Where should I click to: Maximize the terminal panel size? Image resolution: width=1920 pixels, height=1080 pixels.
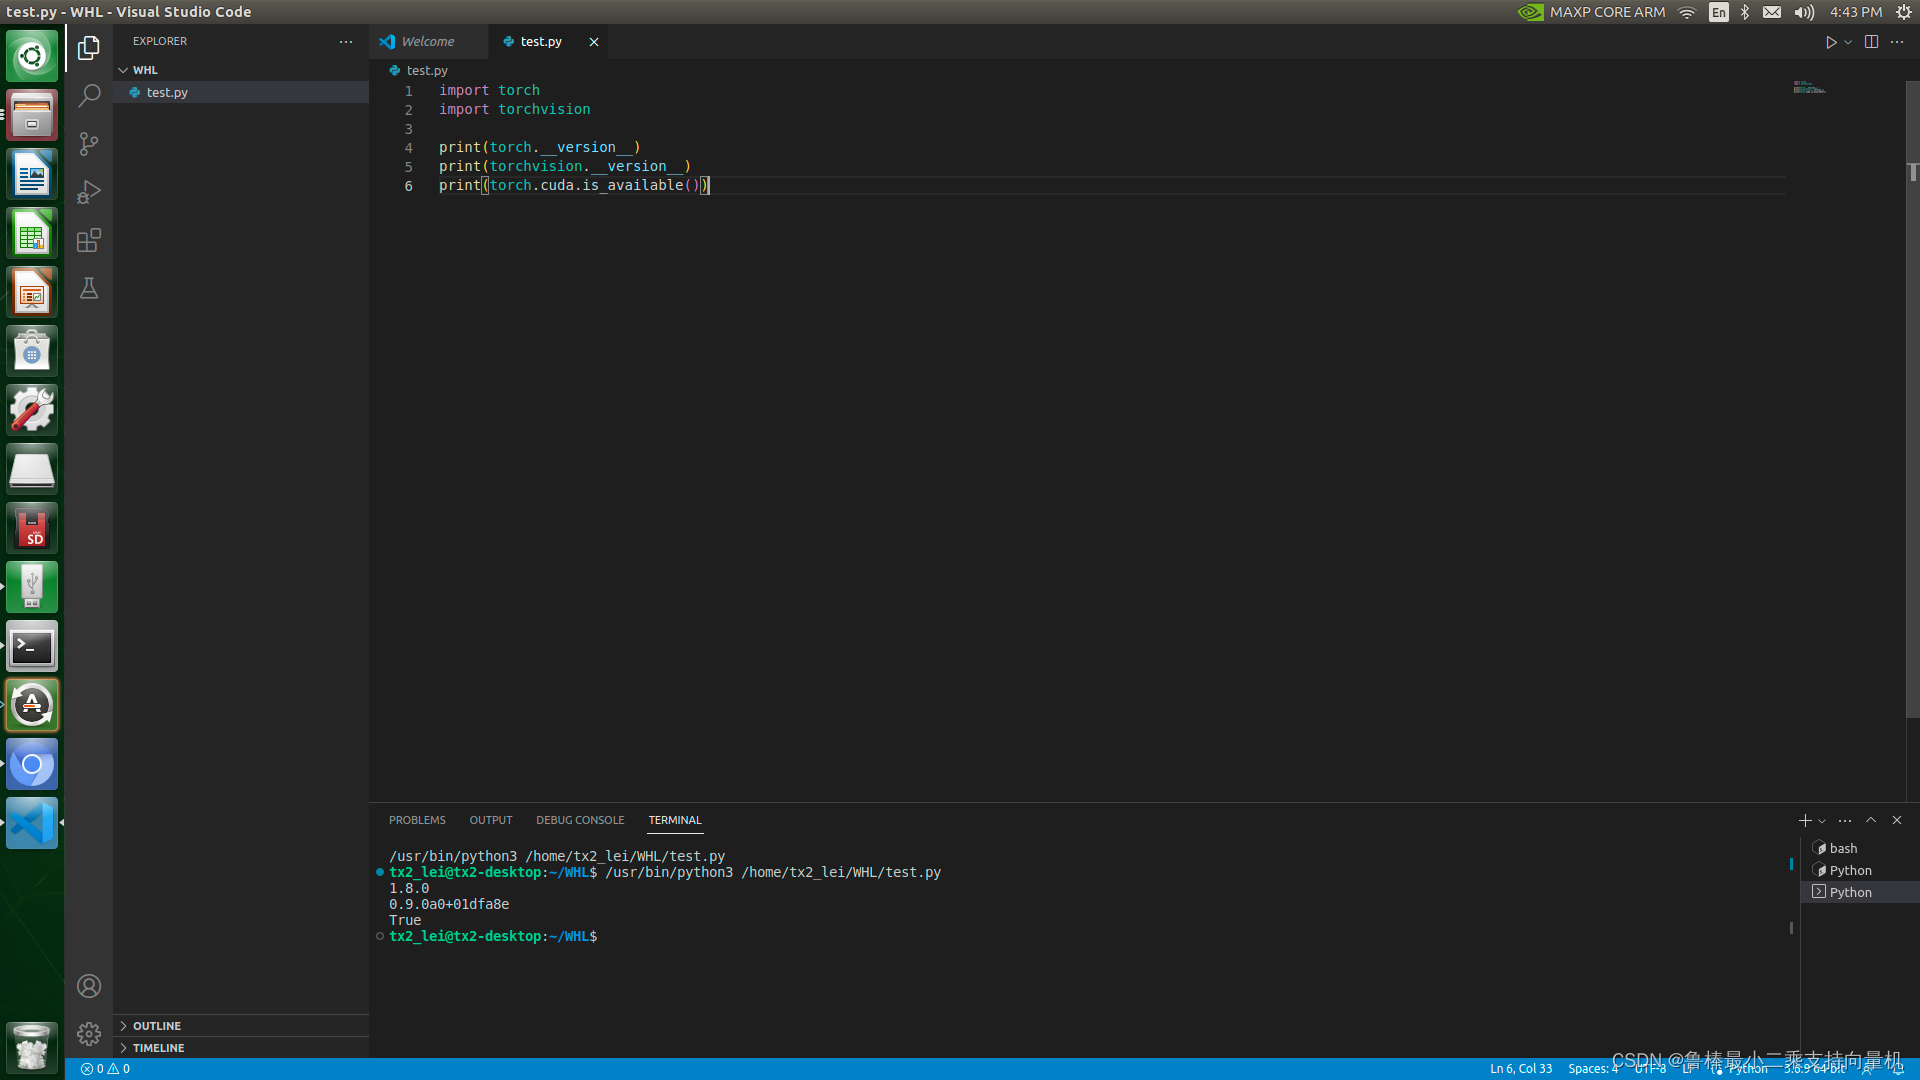(1871, 820)
